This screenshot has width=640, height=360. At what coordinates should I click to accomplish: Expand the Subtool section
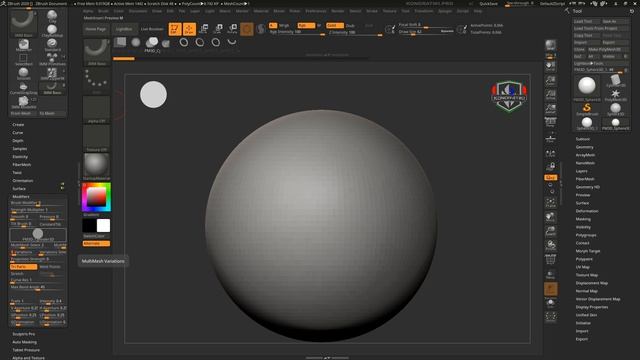click(x=582, y=139)
